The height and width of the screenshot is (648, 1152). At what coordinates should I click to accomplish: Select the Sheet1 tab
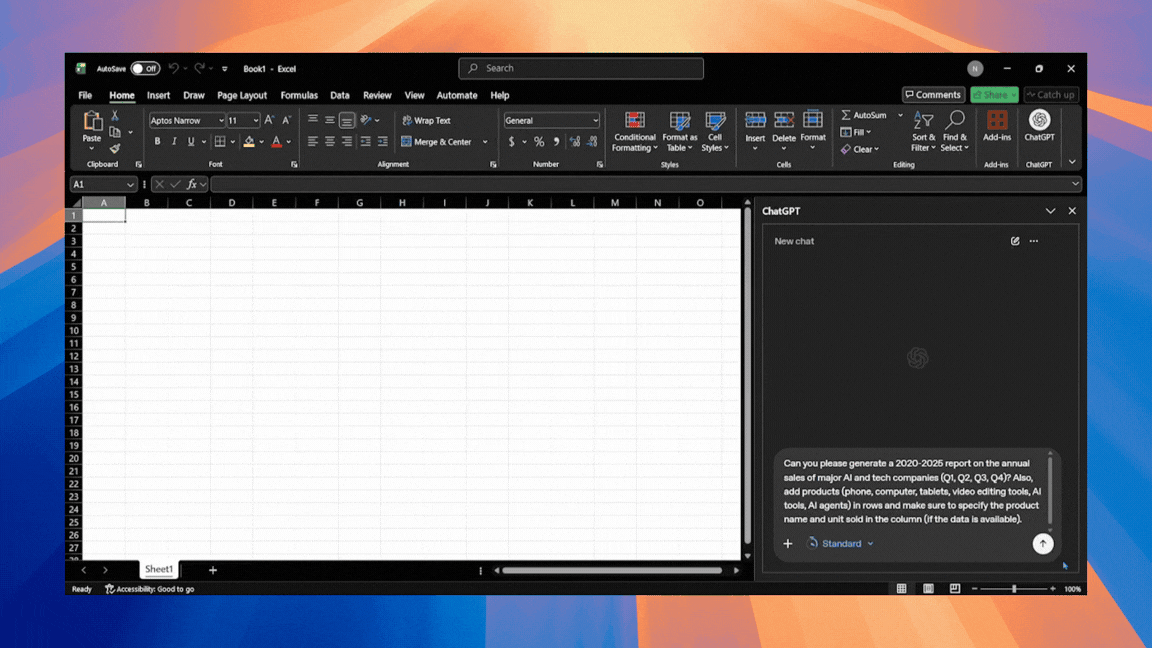pos(159,569)
